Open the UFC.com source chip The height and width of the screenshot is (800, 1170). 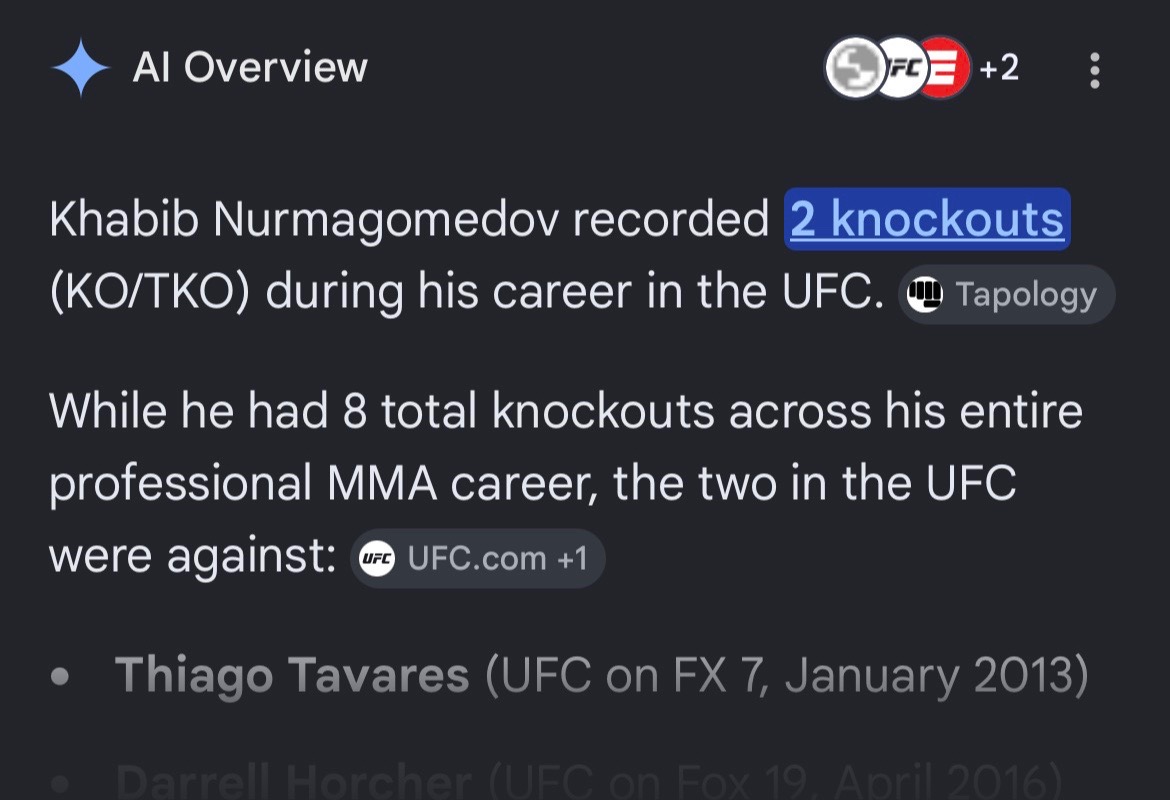[478, 558]
